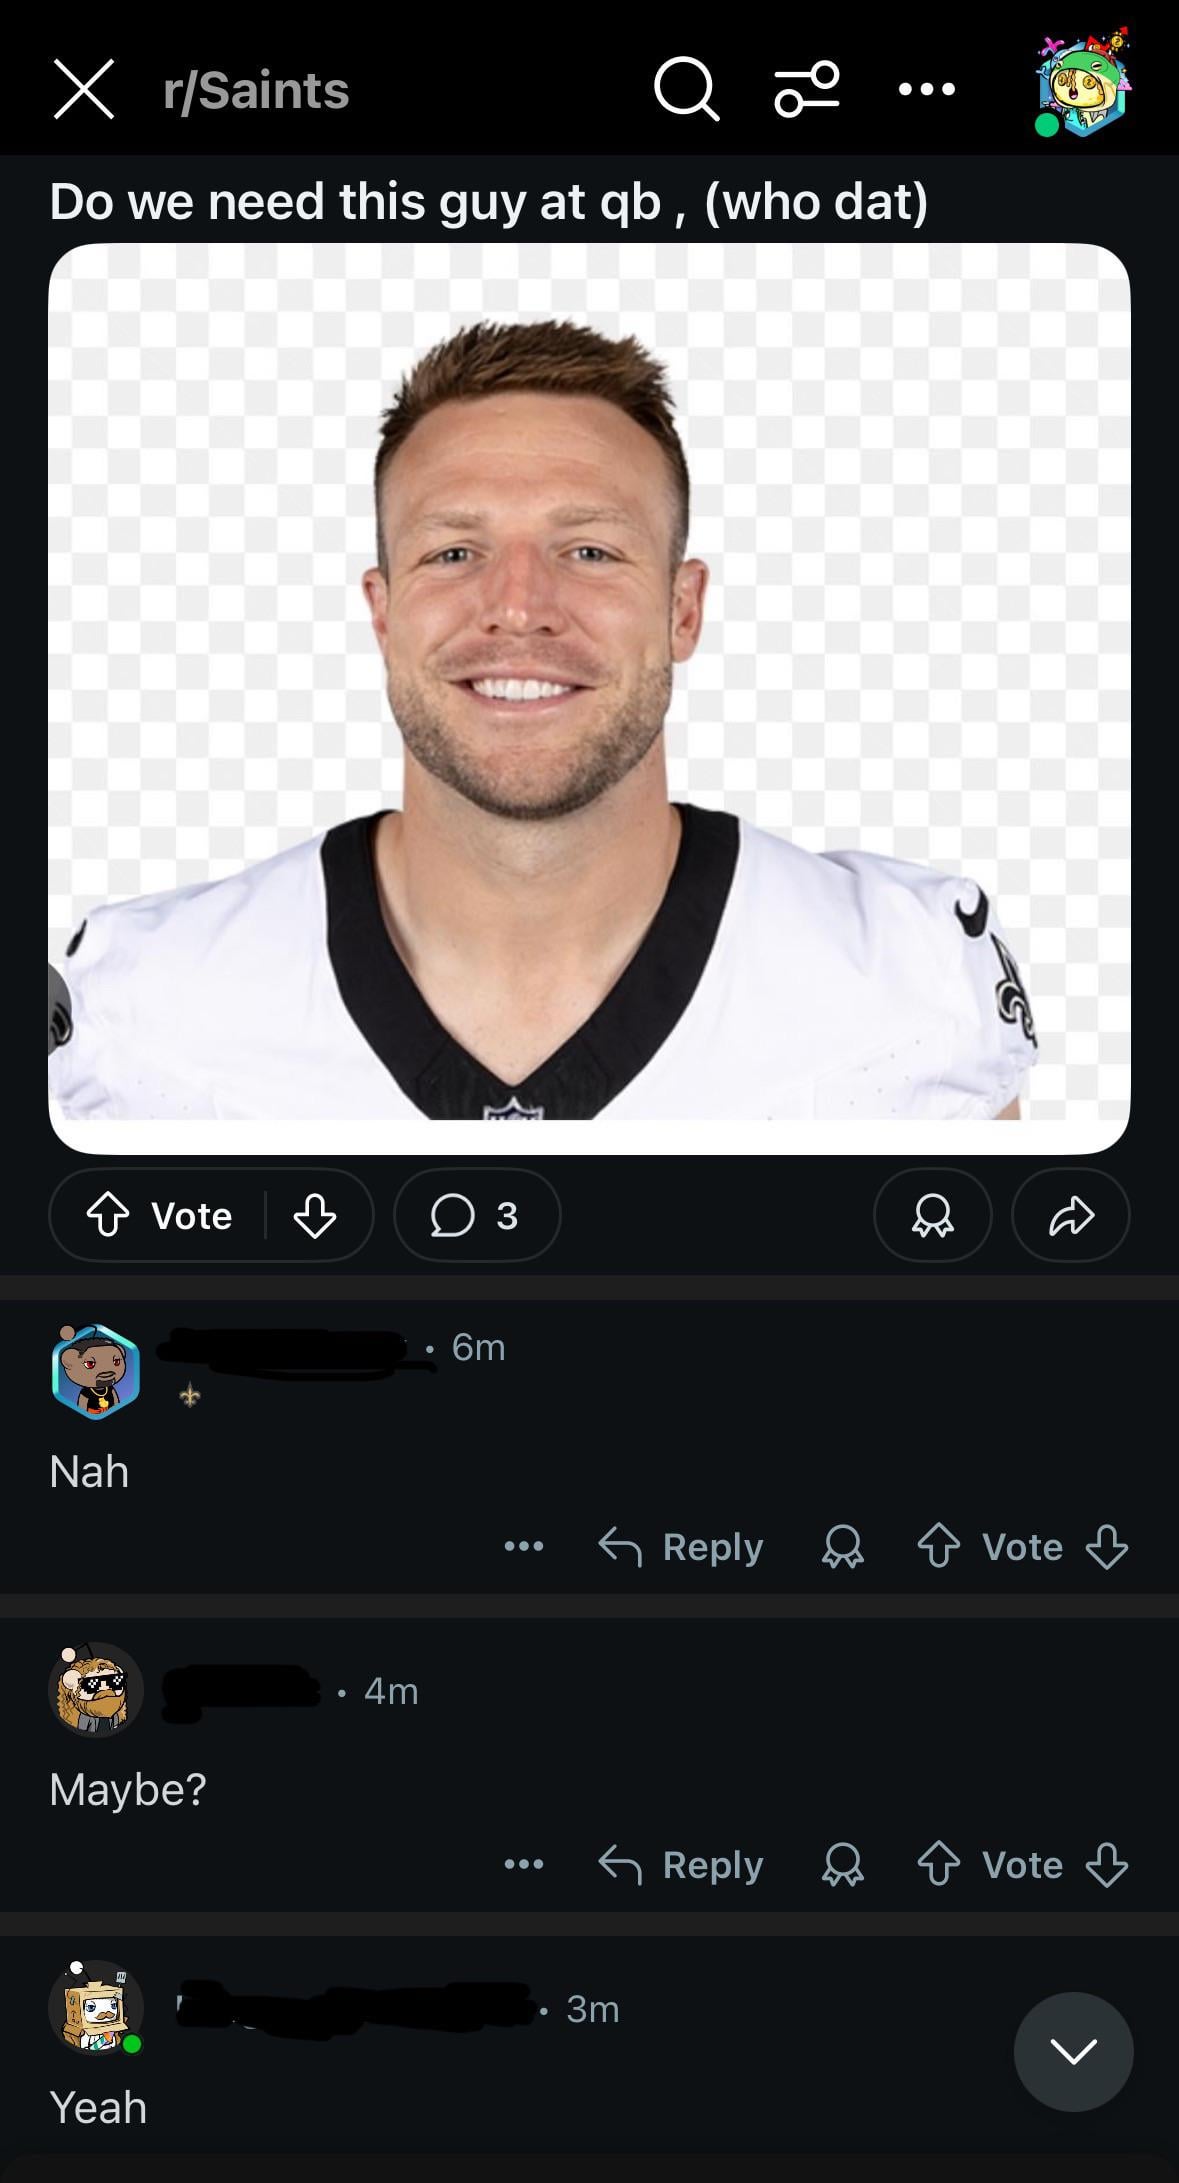Downvote the main post
Screen dimensions: 1179x2183
point(314,1216)
